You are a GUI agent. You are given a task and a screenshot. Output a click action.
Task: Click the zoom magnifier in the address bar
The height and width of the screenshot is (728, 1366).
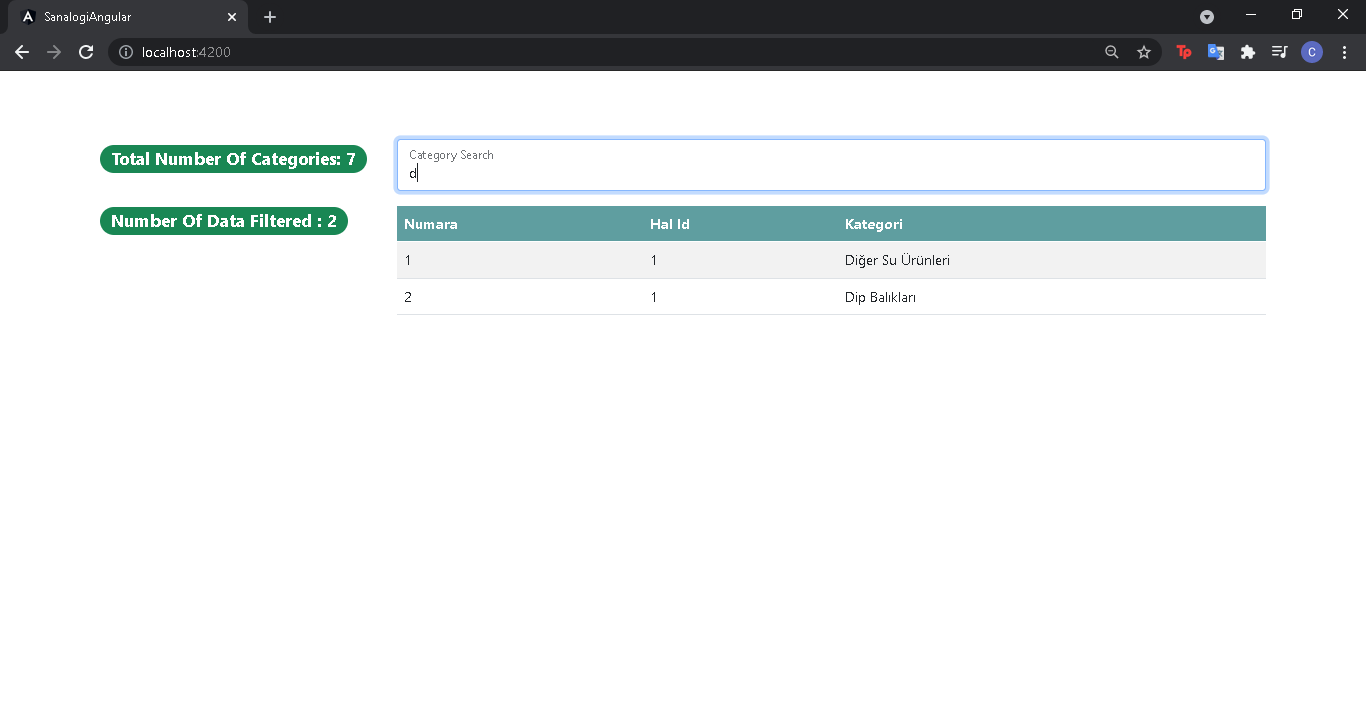(1111, 52)
